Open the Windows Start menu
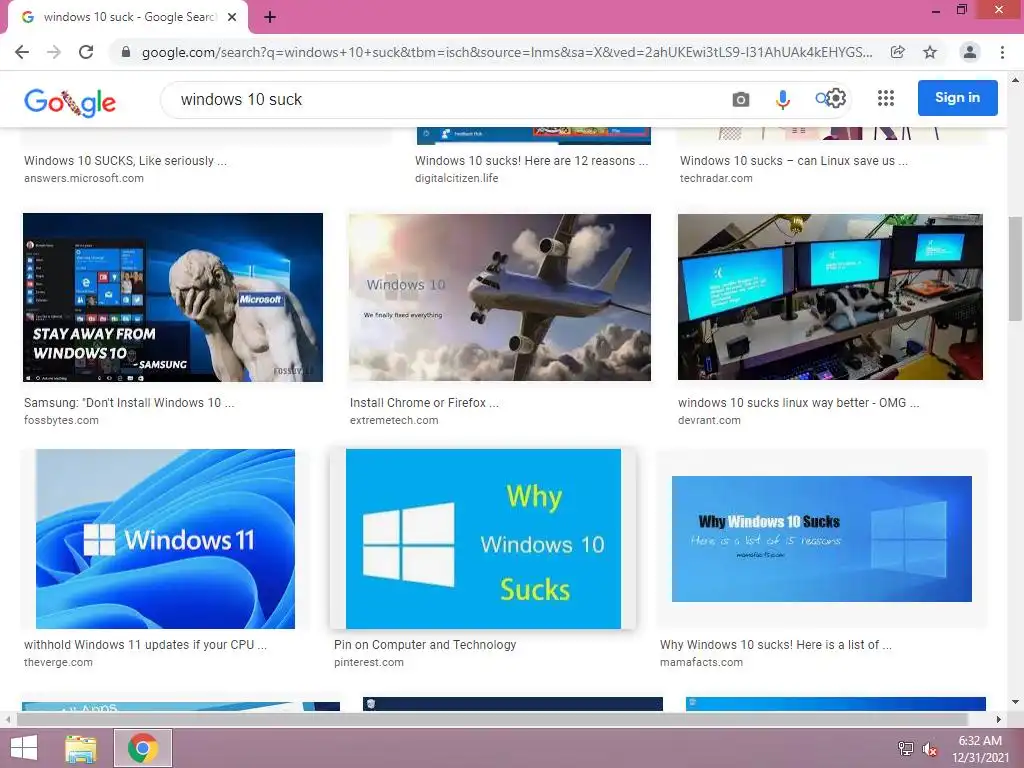 [x=24, y=748]
